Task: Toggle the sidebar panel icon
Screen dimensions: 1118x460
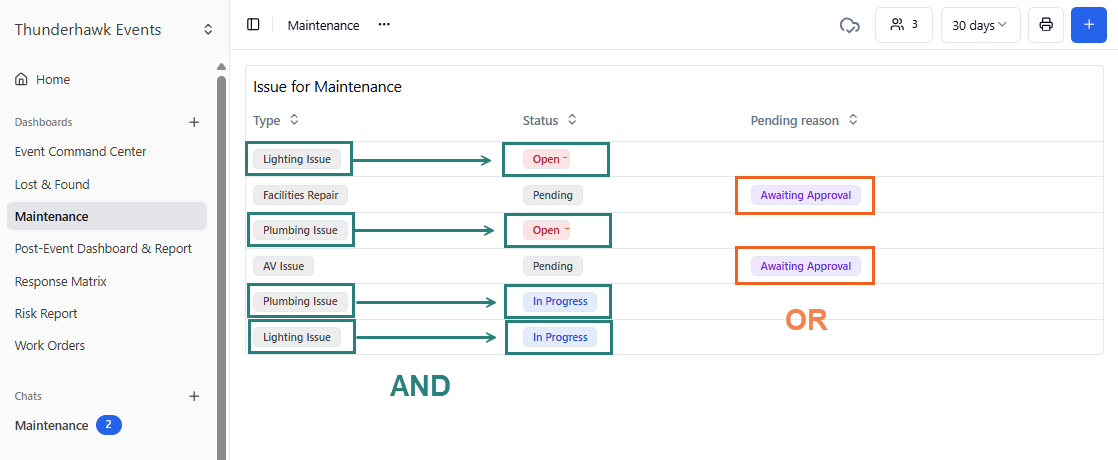Action: click(x=253, y=25)
